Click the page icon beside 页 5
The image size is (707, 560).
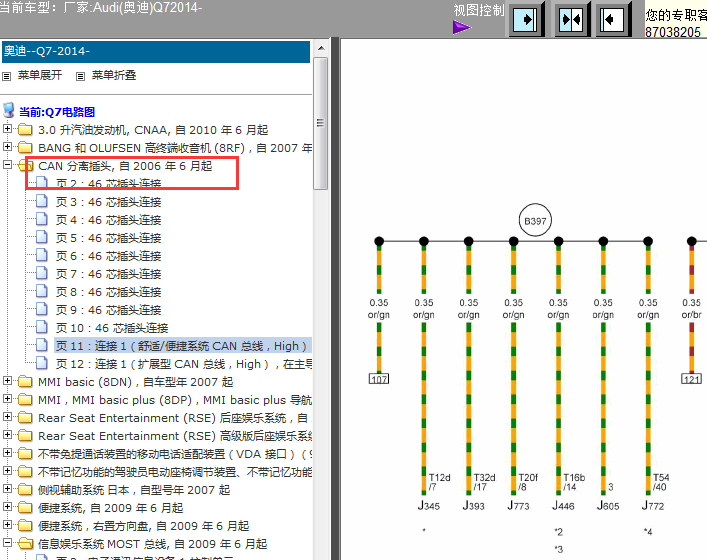[x=41, y=237]
